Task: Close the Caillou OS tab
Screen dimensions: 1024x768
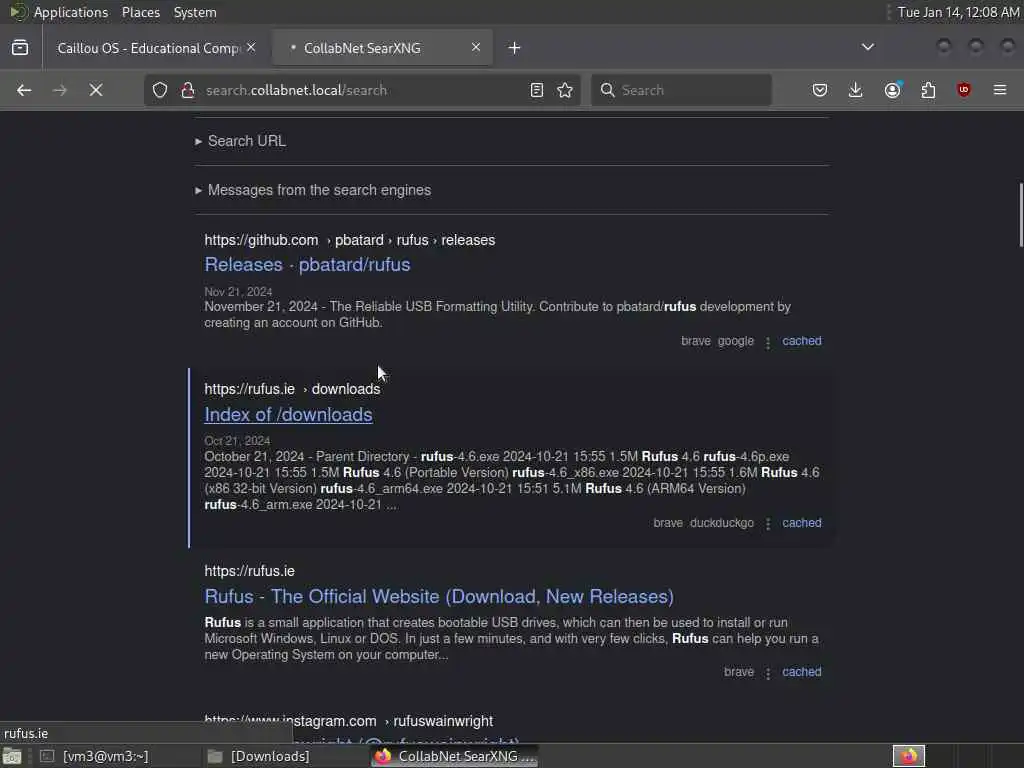Action: pyautogui.click(x=251, y=48)
